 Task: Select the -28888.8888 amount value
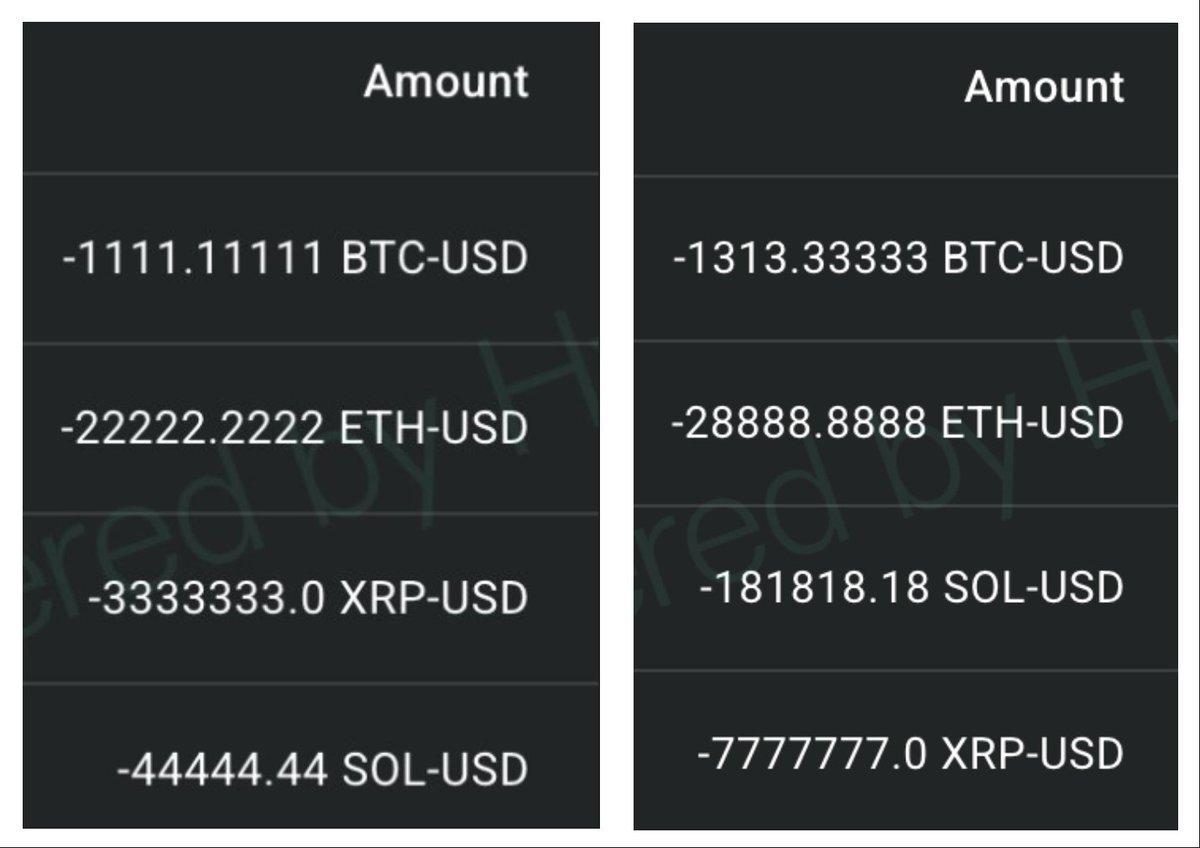798,424
